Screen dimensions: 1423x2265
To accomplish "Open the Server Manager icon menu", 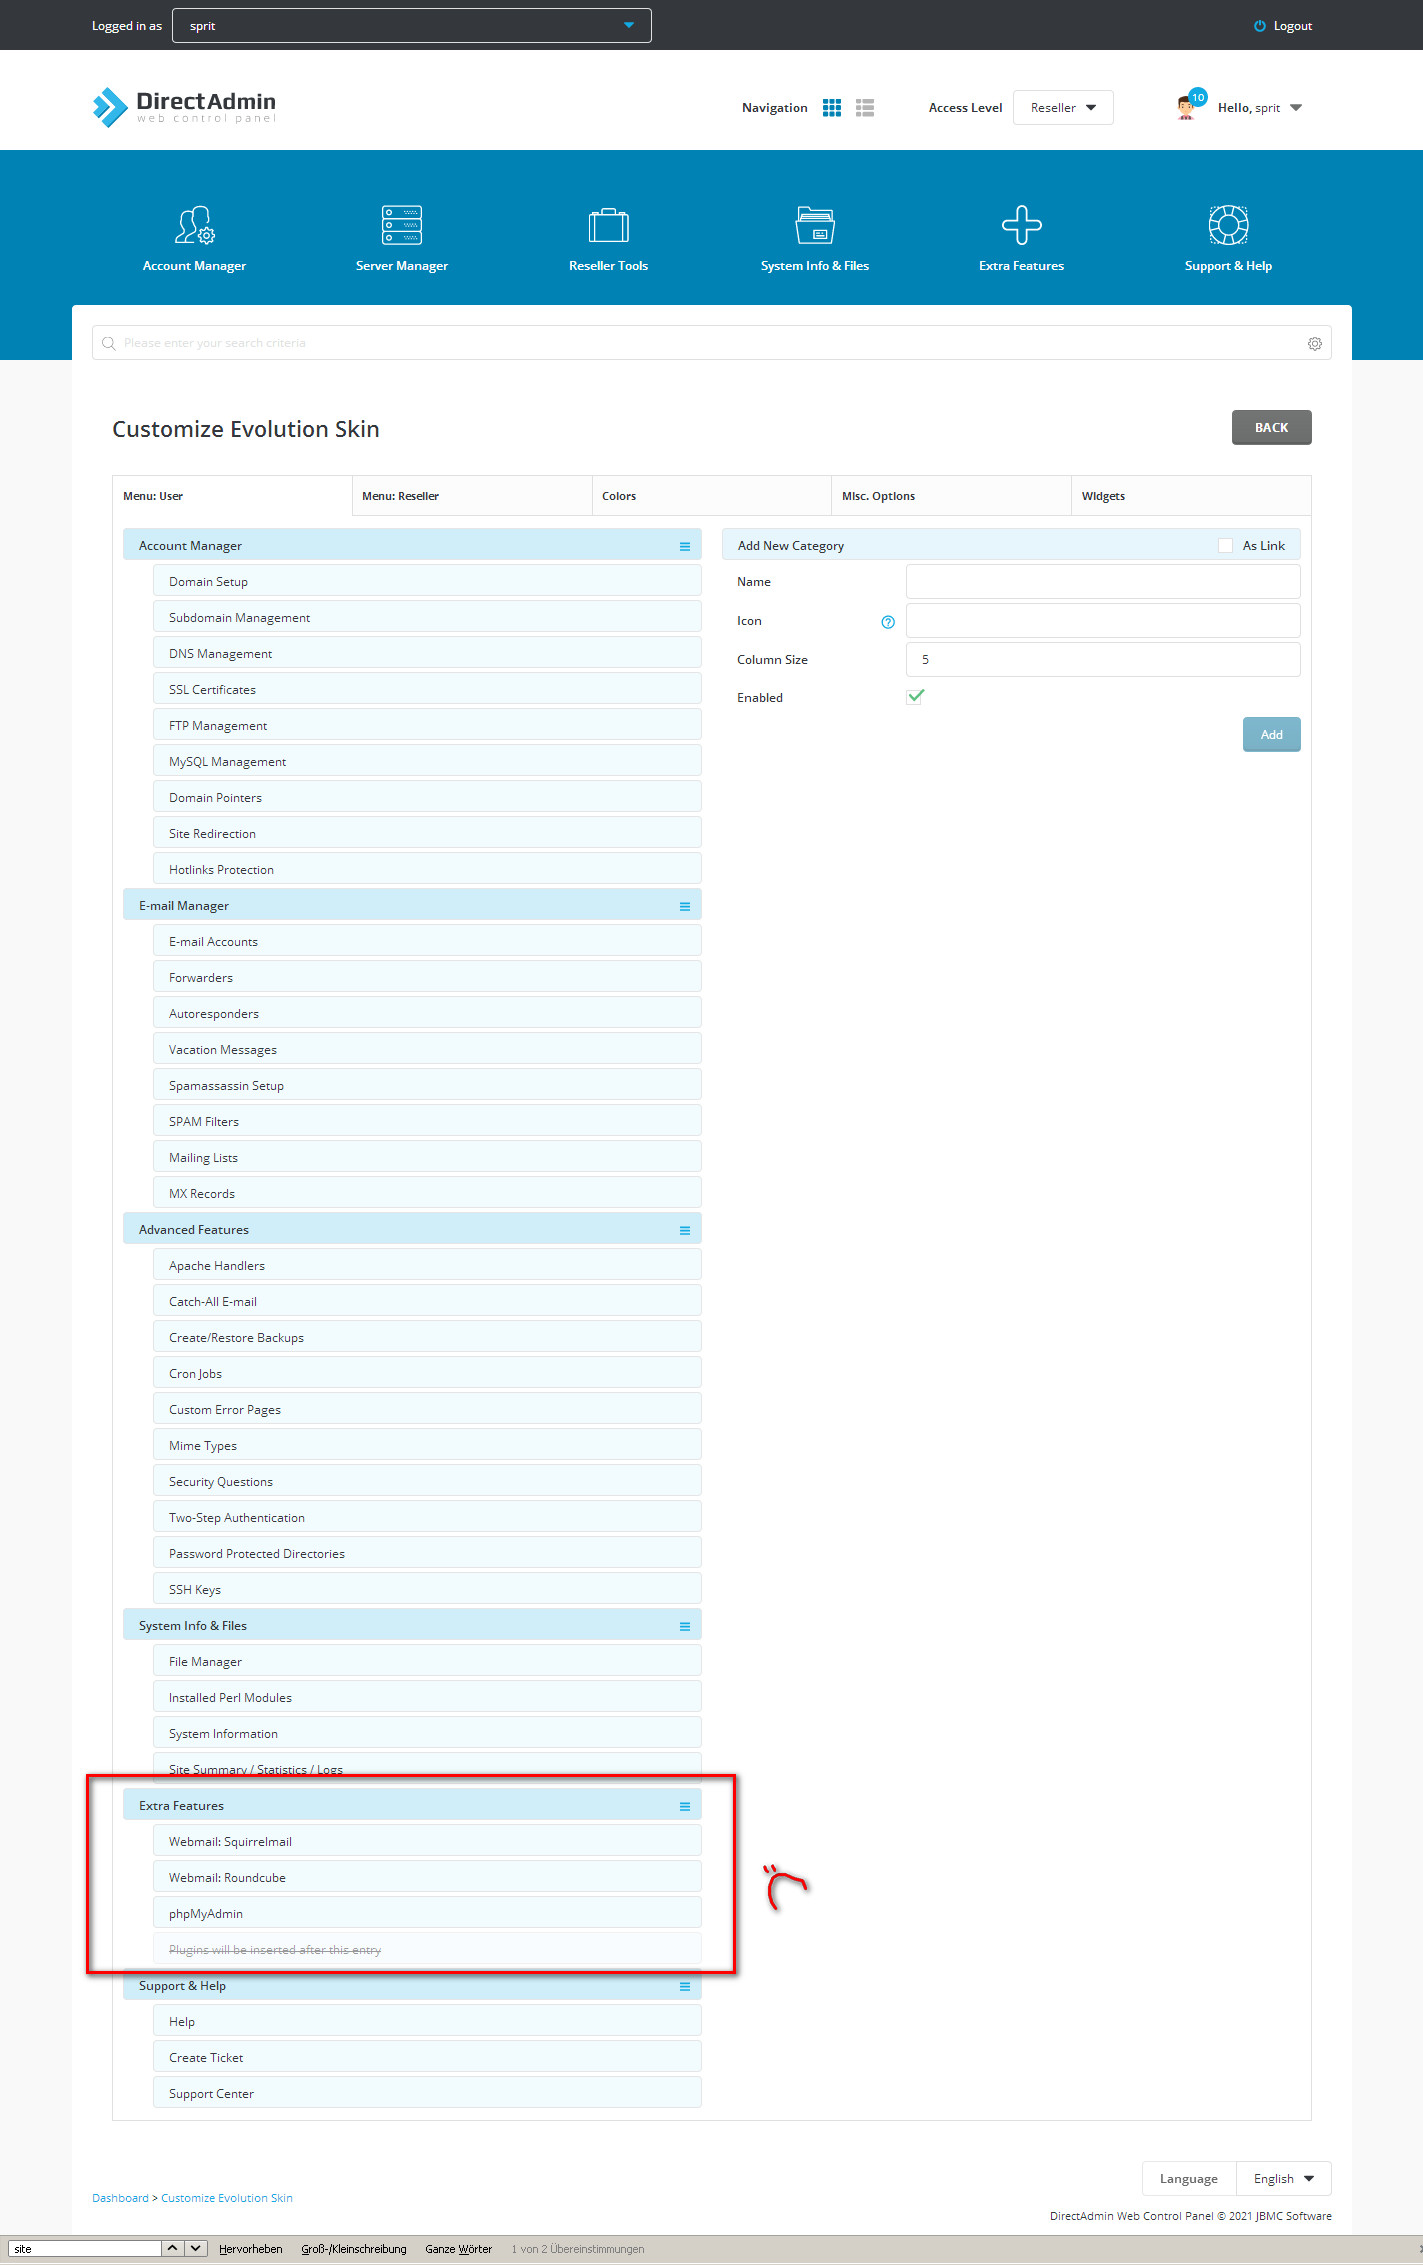I will tap(401, 226).
